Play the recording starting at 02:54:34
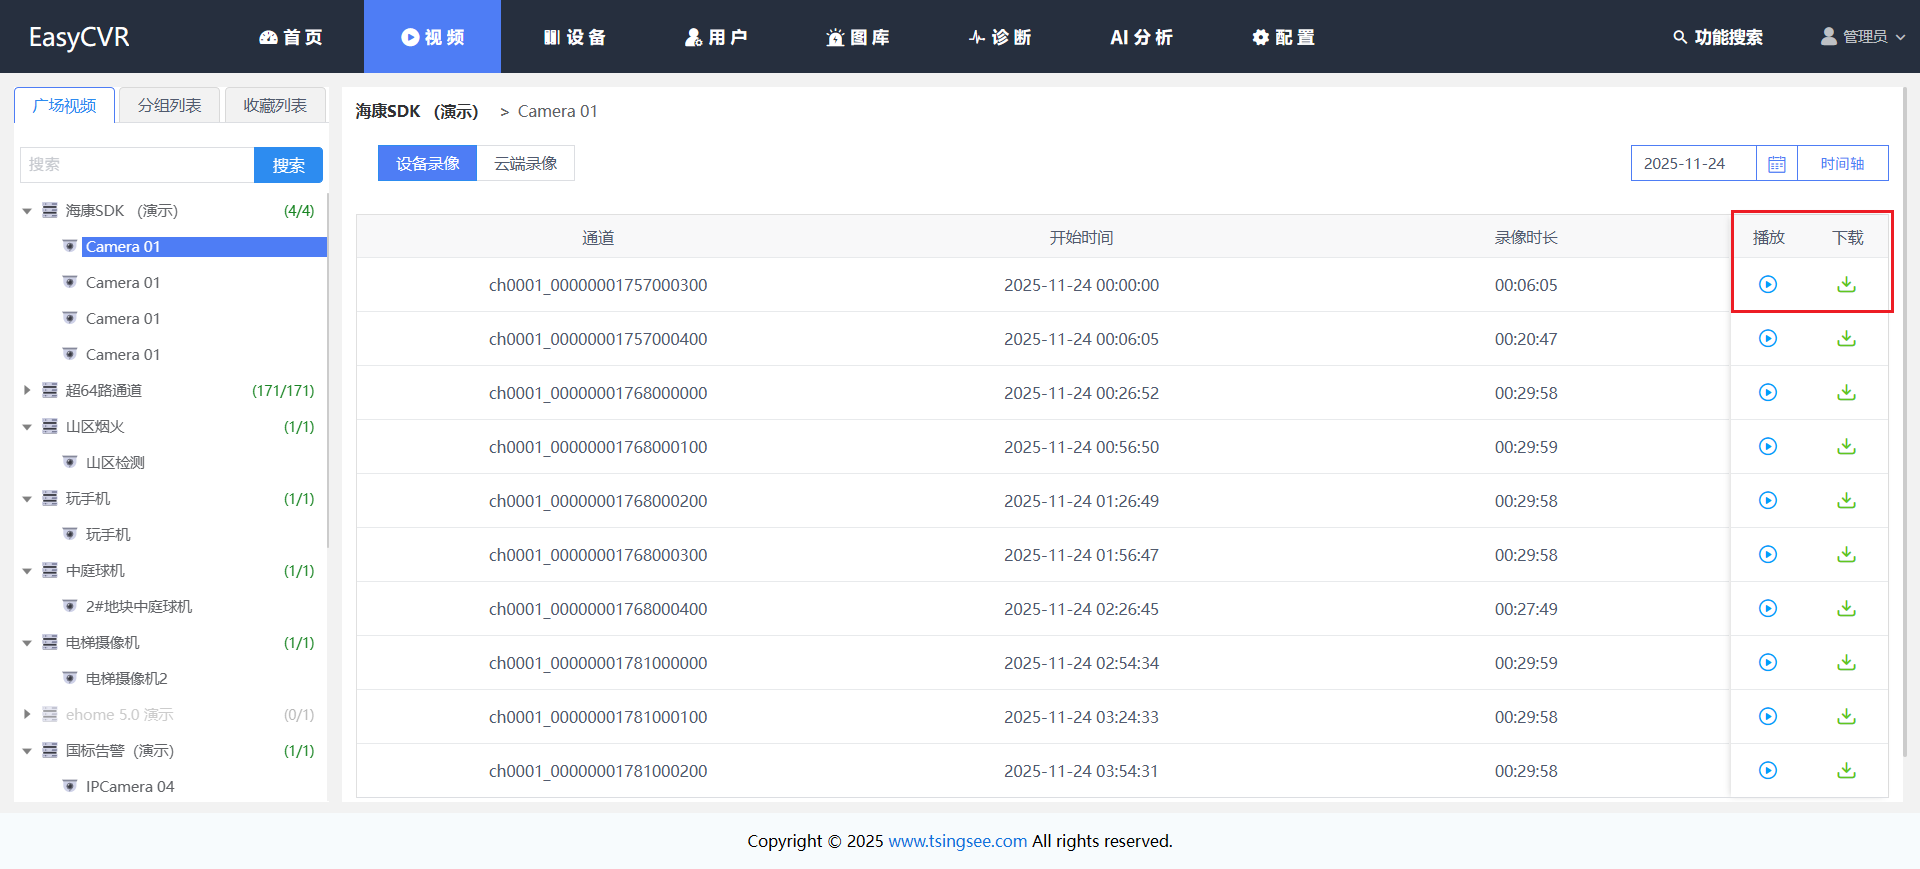 [1768, 663]
